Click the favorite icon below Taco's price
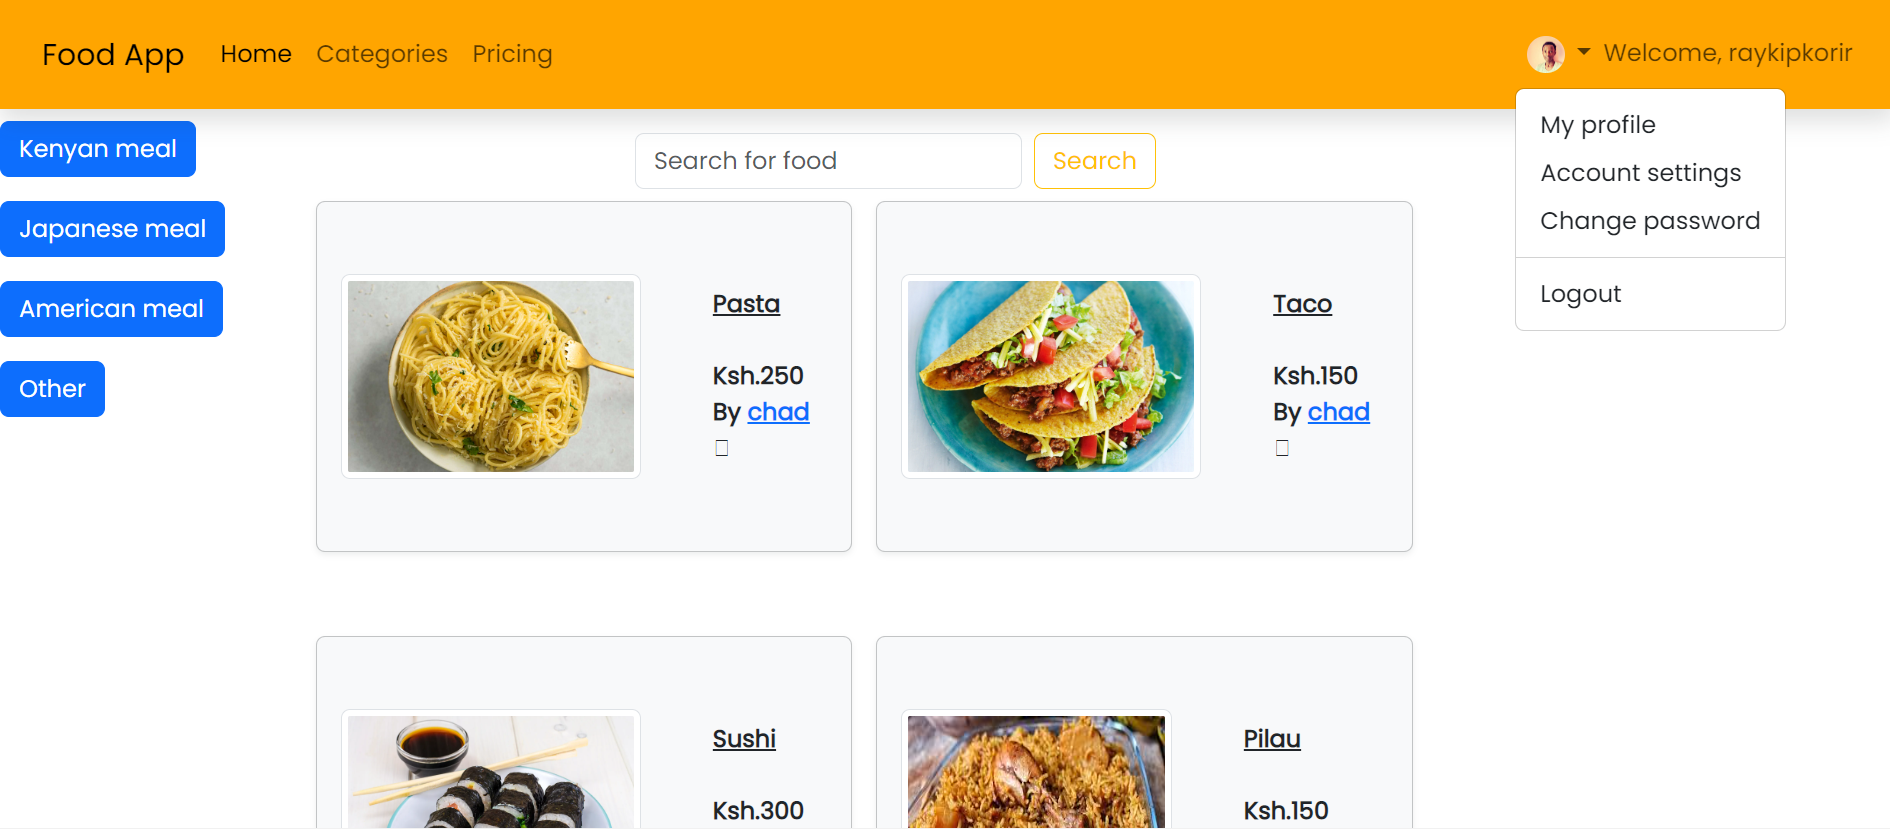1890x829 pixels. (1282, 447)
